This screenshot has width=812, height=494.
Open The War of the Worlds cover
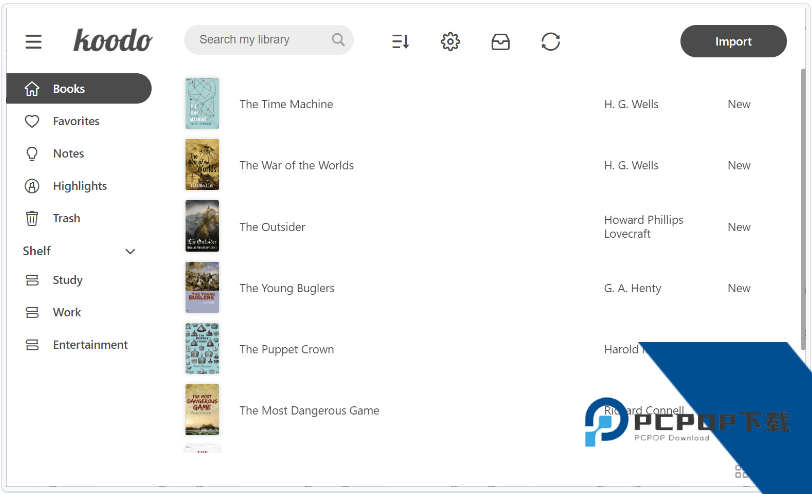point(202,165)
